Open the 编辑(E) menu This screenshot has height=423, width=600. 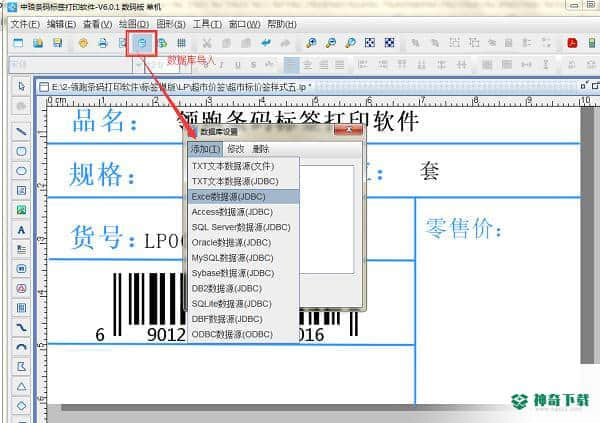[61, 24]
